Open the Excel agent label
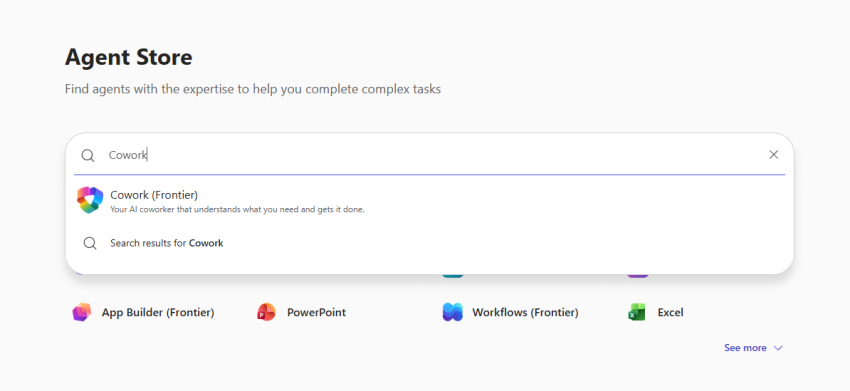 pos(671,312)
